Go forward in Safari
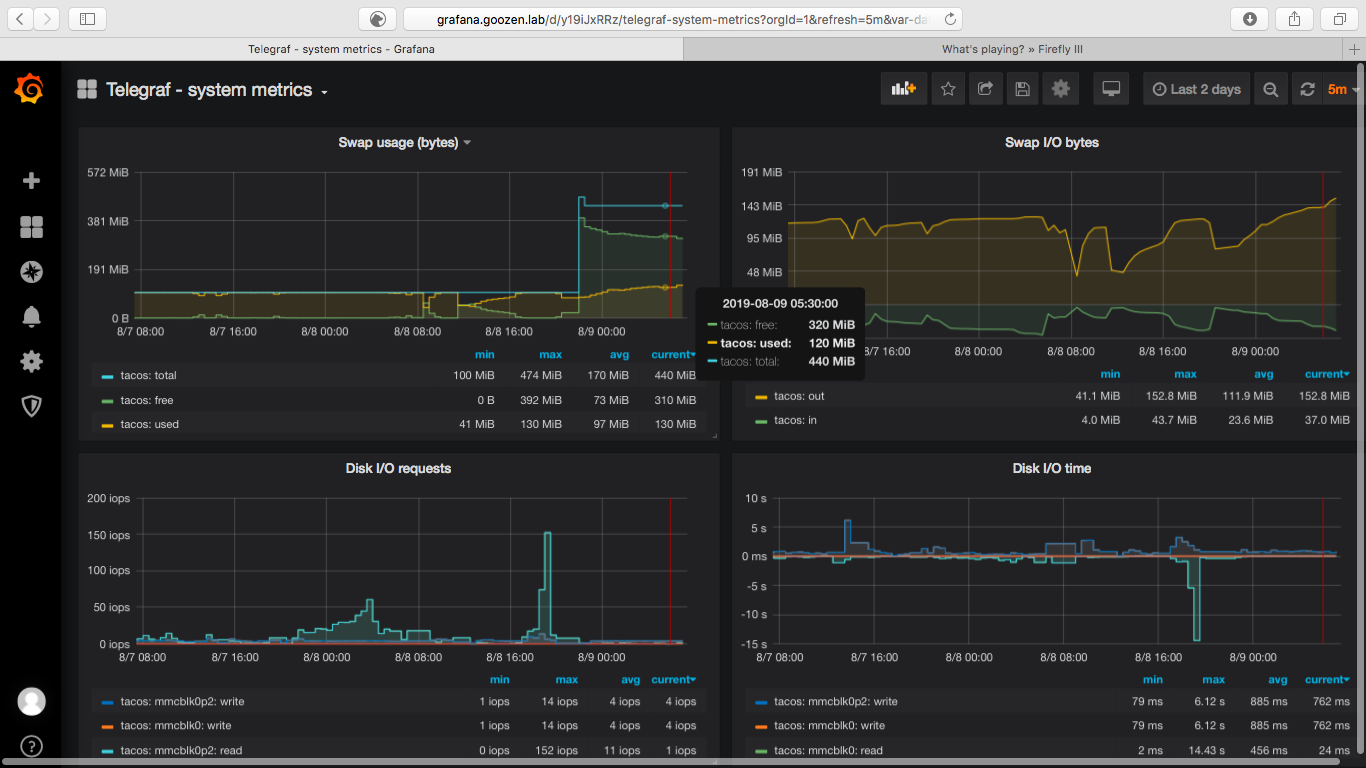1366x768 pixels. click(x=47, y=18)
